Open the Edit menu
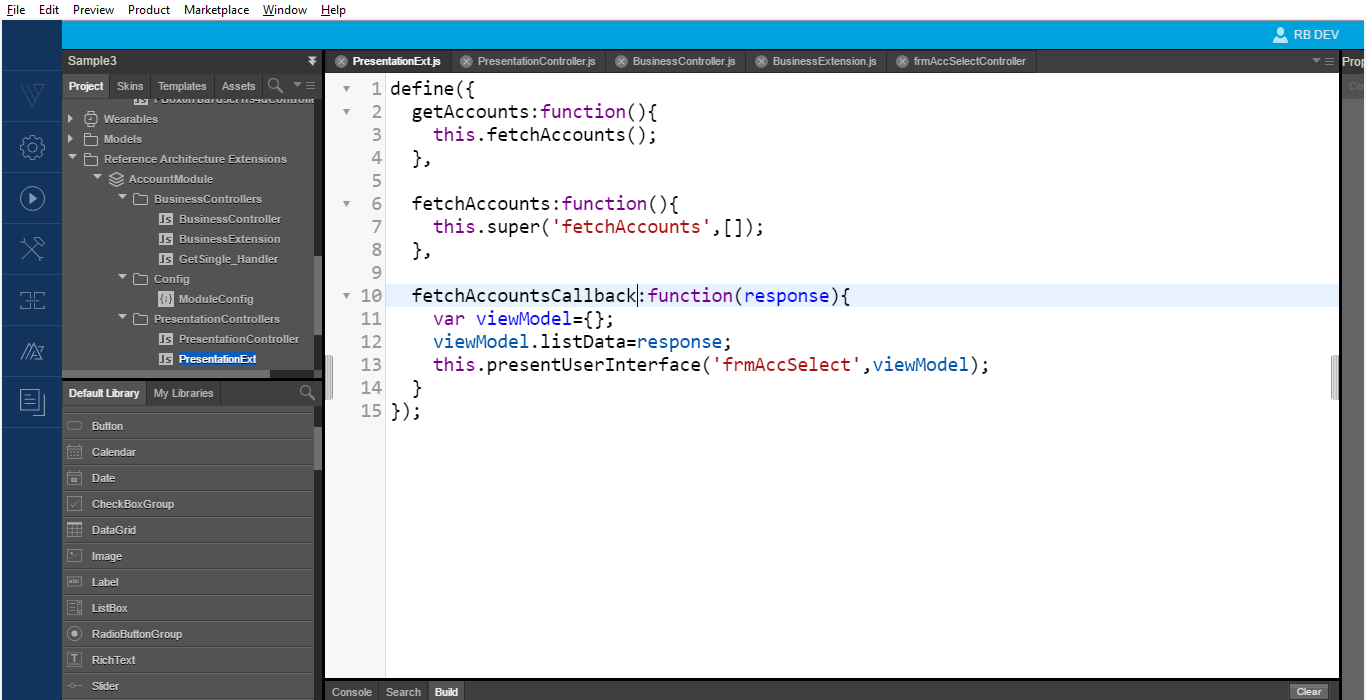1366x700 pixels. coord(49,10)
